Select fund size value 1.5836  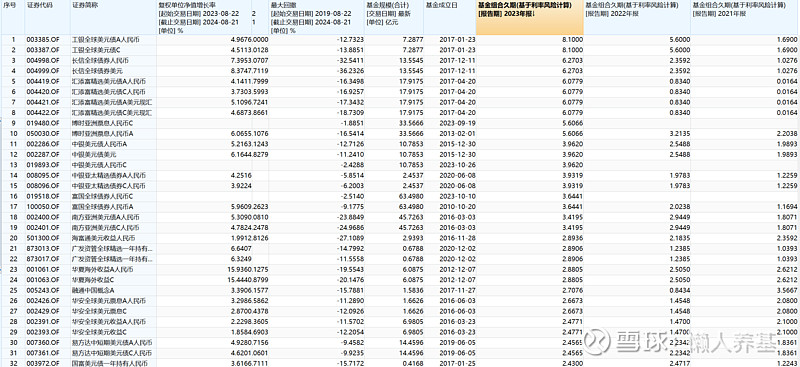click(413, 290)
